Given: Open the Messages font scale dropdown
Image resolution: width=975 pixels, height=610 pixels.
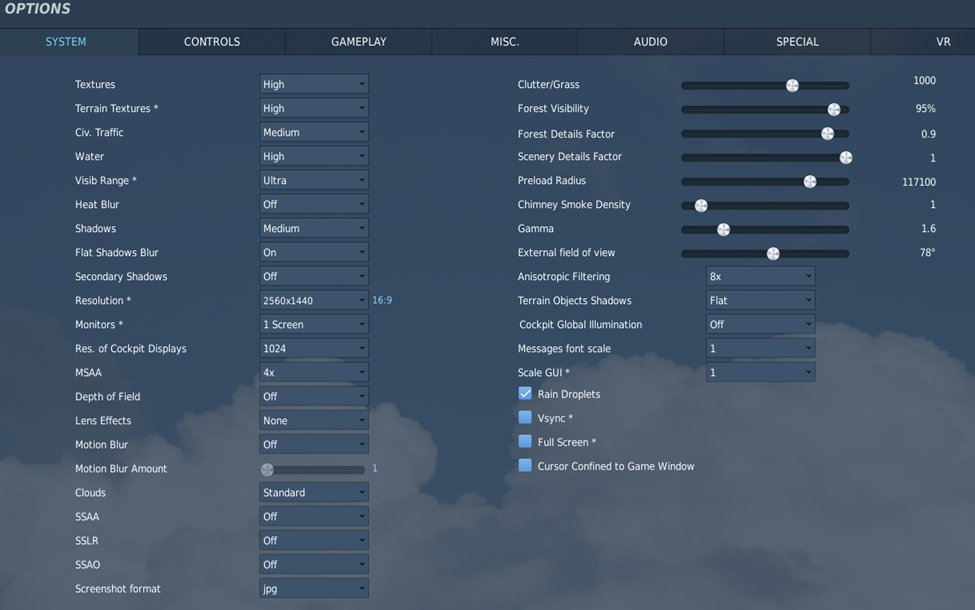Looking at the screenshot, I should pyautogui.click(x=760, y=348).
